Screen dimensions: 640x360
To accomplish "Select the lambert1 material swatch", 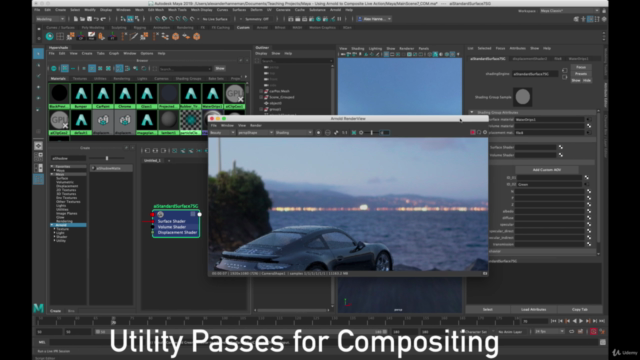I will tap(169, 122).
